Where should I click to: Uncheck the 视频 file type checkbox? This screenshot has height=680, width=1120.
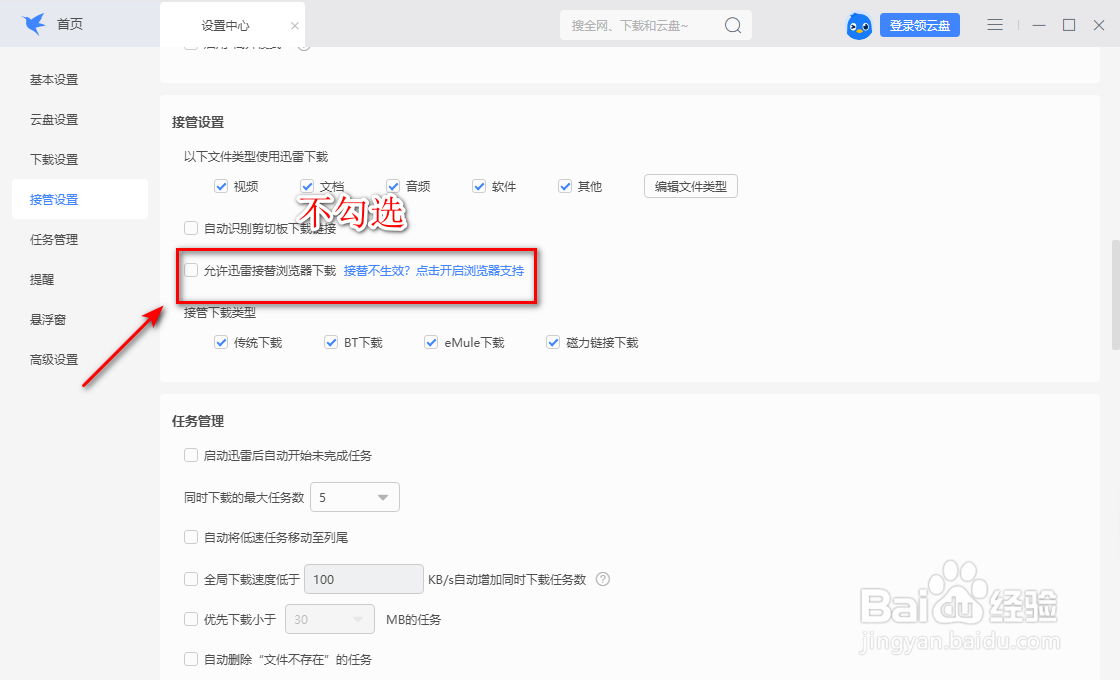click(x=221, y=186)
